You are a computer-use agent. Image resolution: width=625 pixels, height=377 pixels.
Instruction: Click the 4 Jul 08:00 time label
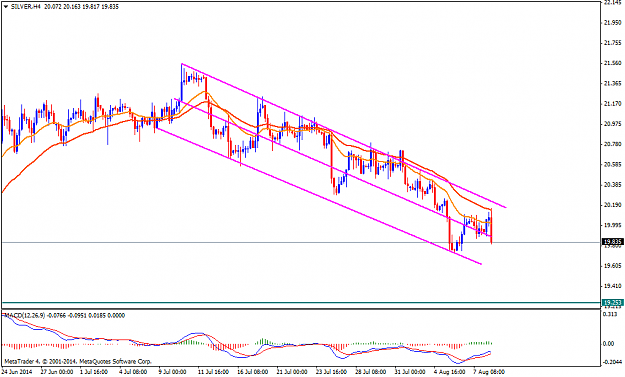[133, 372]
